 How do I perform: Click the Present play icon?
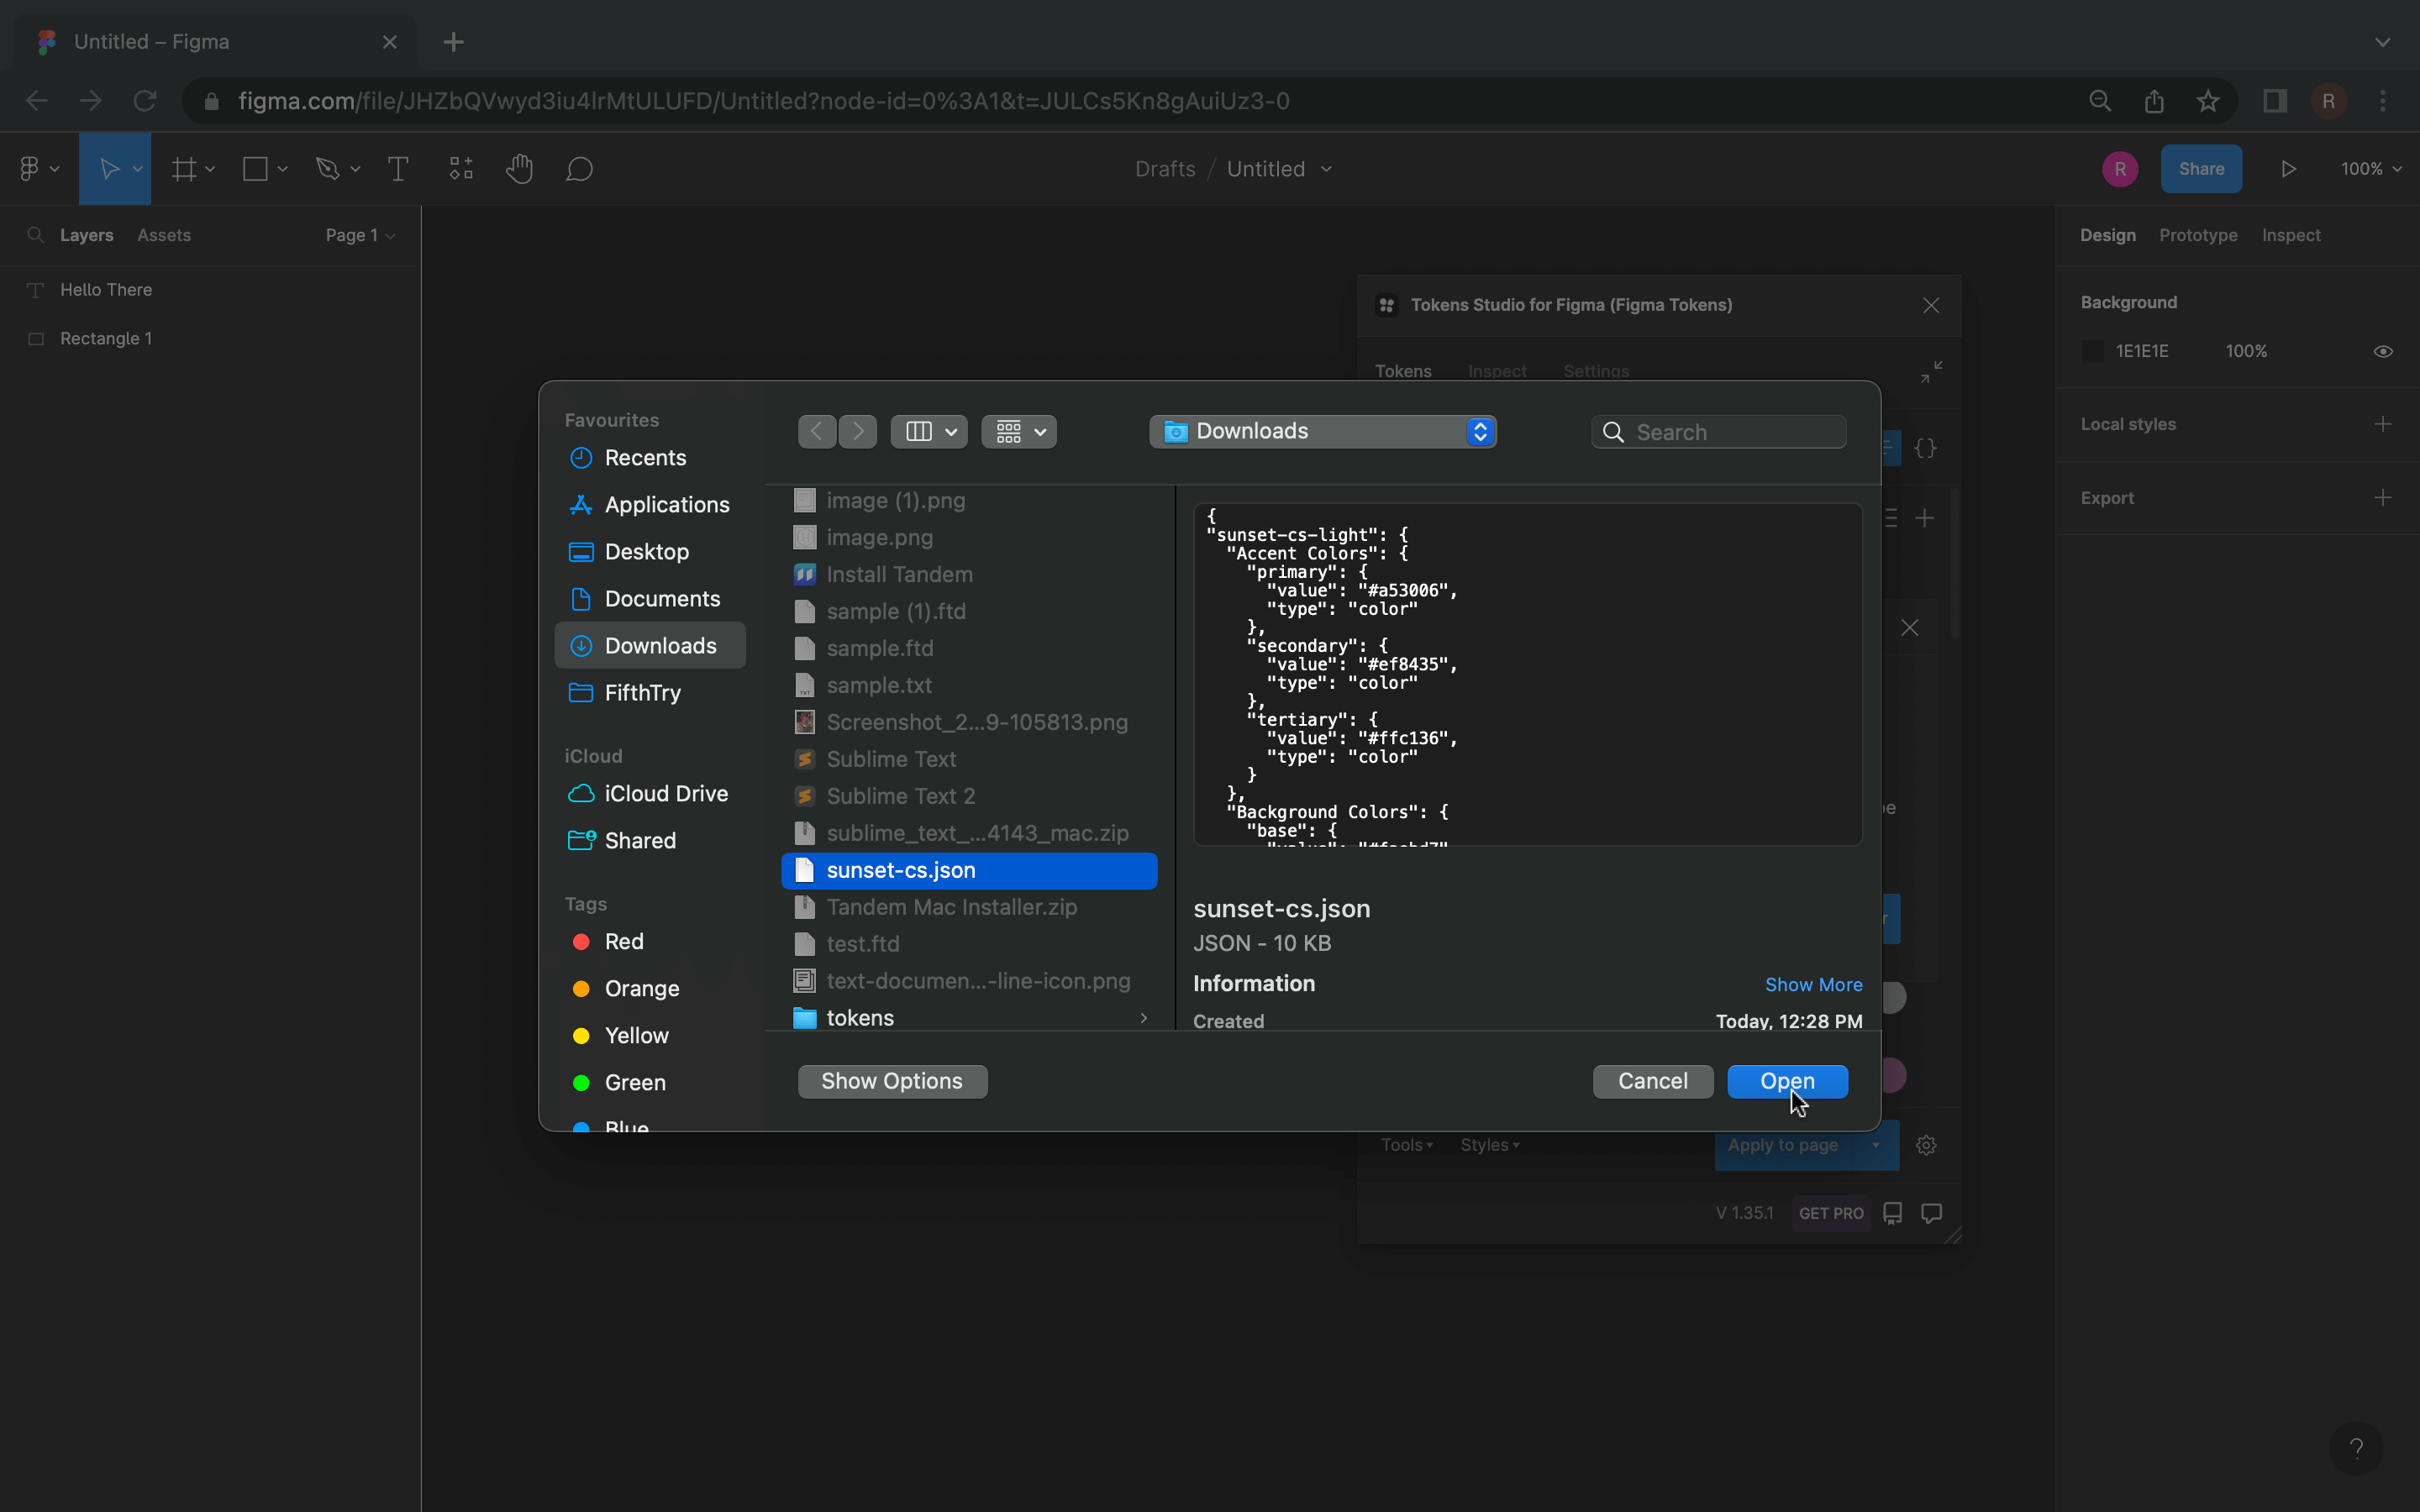click(2288, 169)
